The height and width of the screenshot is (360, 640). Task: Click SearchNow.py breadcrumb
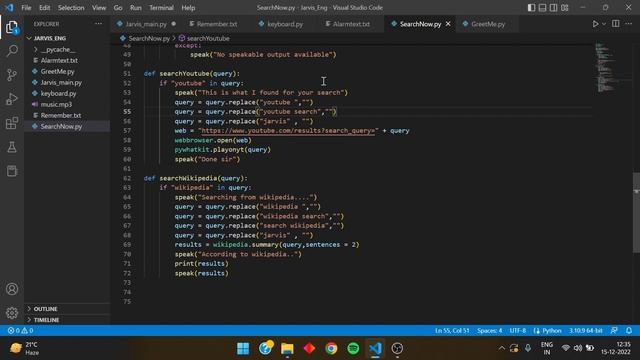(x=149, y=38)
